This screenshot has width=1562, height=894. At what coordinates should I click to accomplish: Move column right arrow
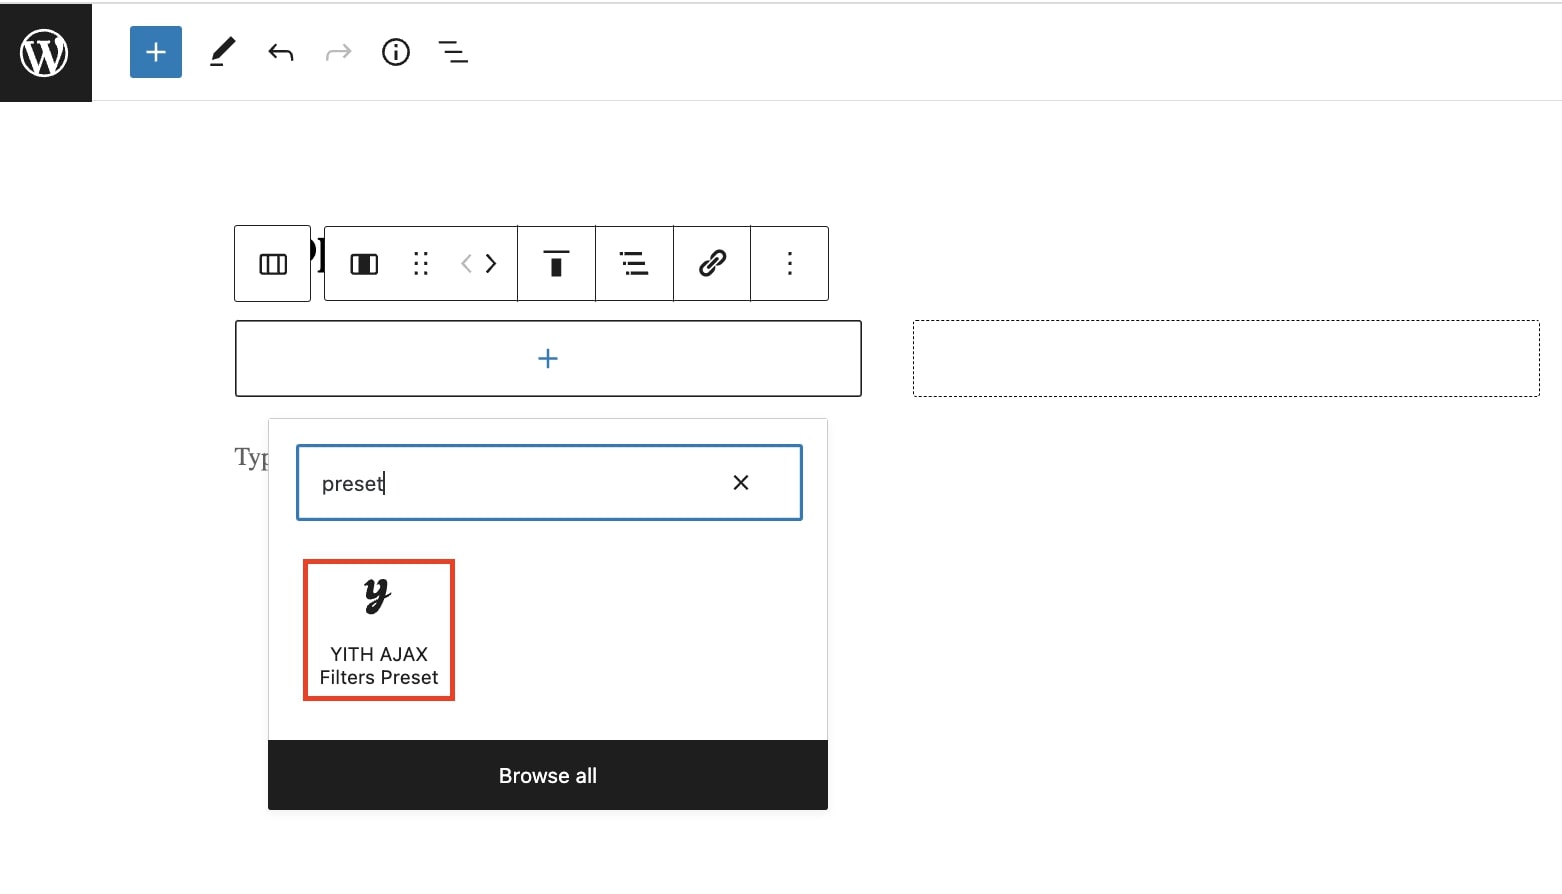491,264
